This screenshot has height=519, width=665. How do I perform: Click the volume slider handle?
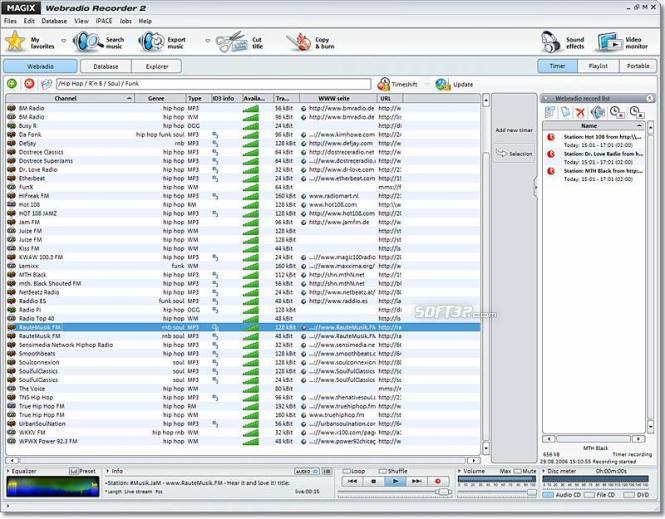click(x=532, y=492)
